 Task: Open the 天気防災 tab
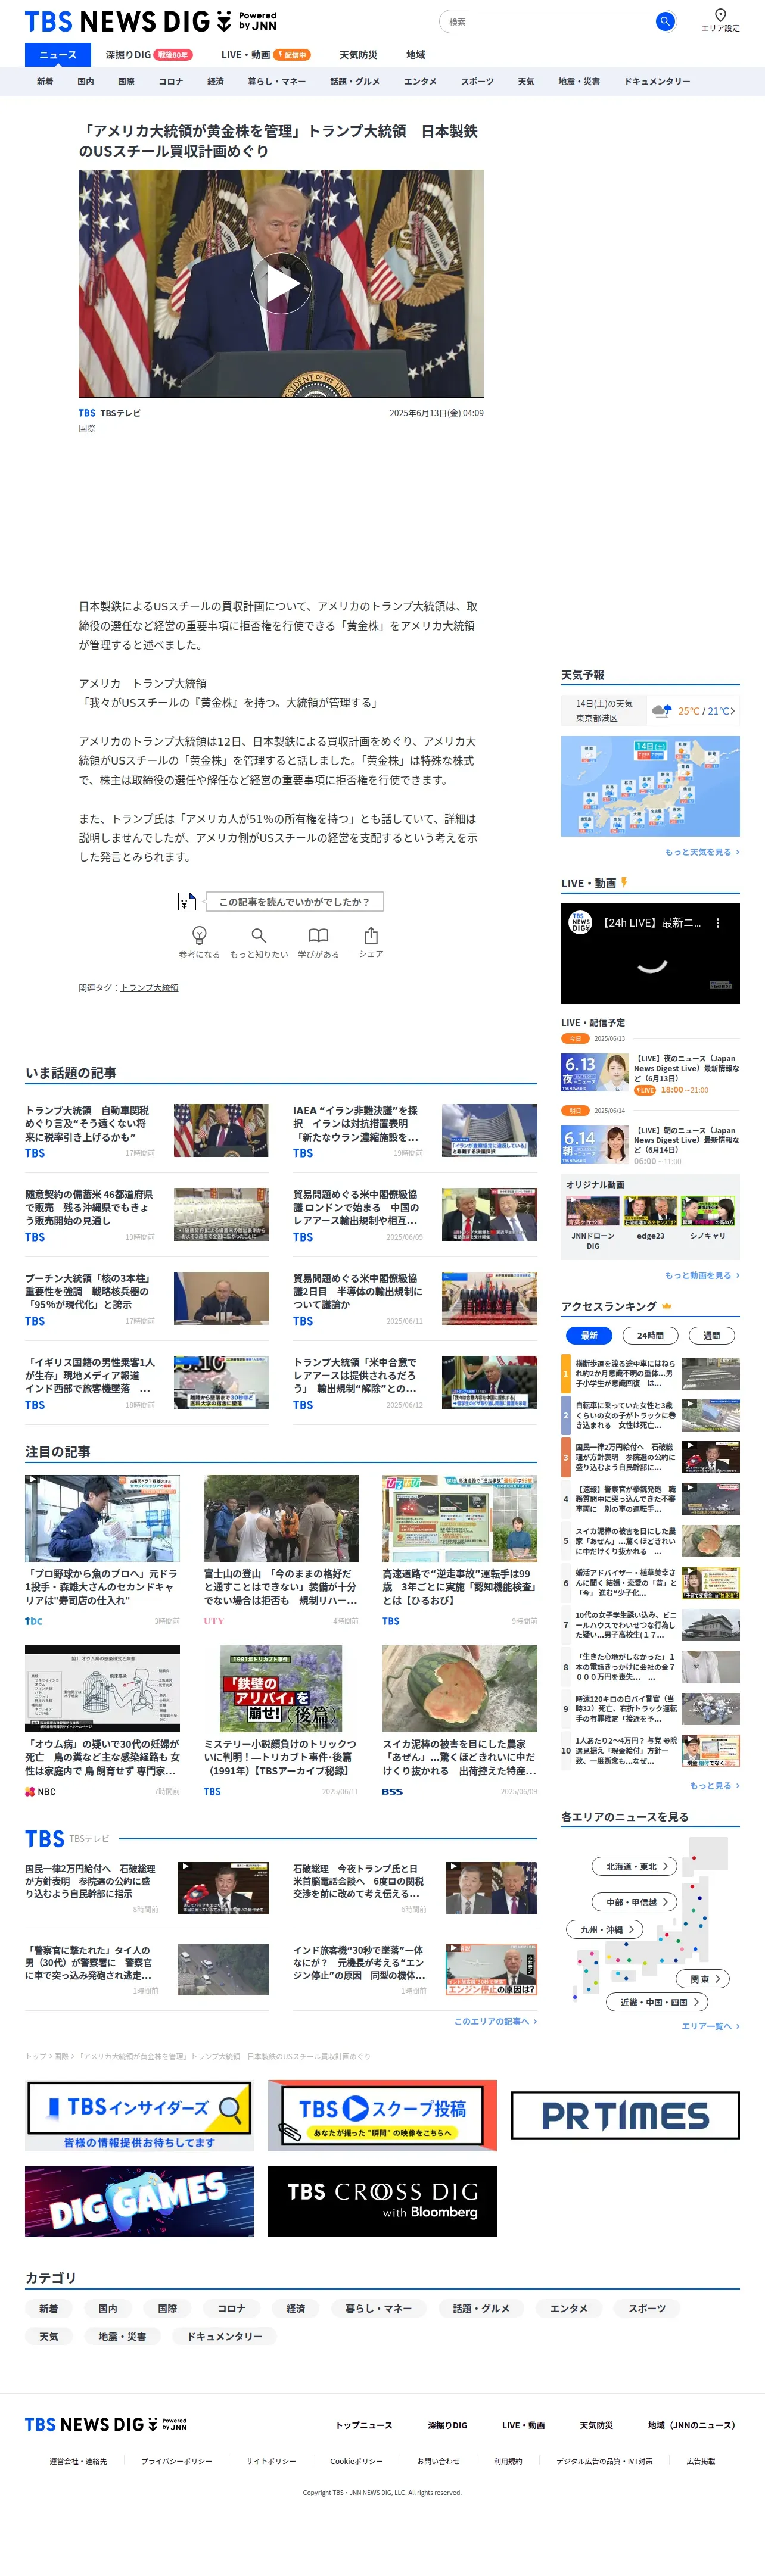click(x=358, y=55)
